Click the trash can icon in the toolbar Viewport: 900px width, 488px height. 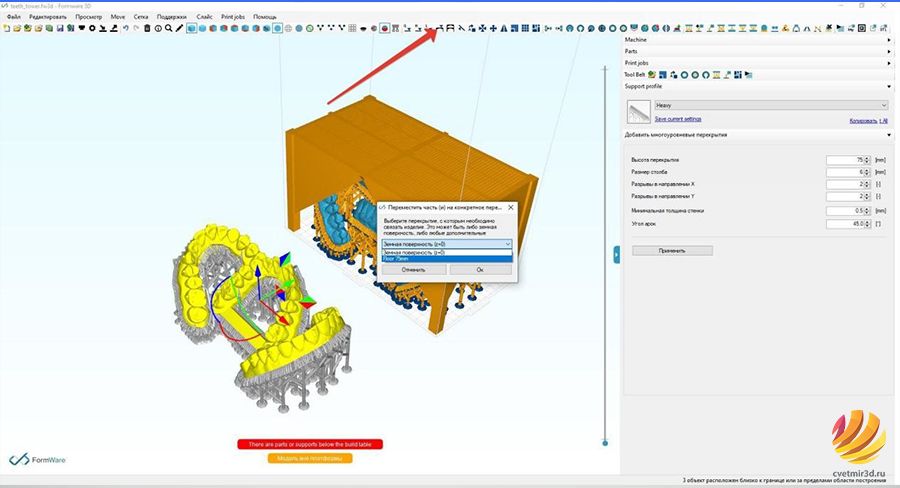pos(147,28)
